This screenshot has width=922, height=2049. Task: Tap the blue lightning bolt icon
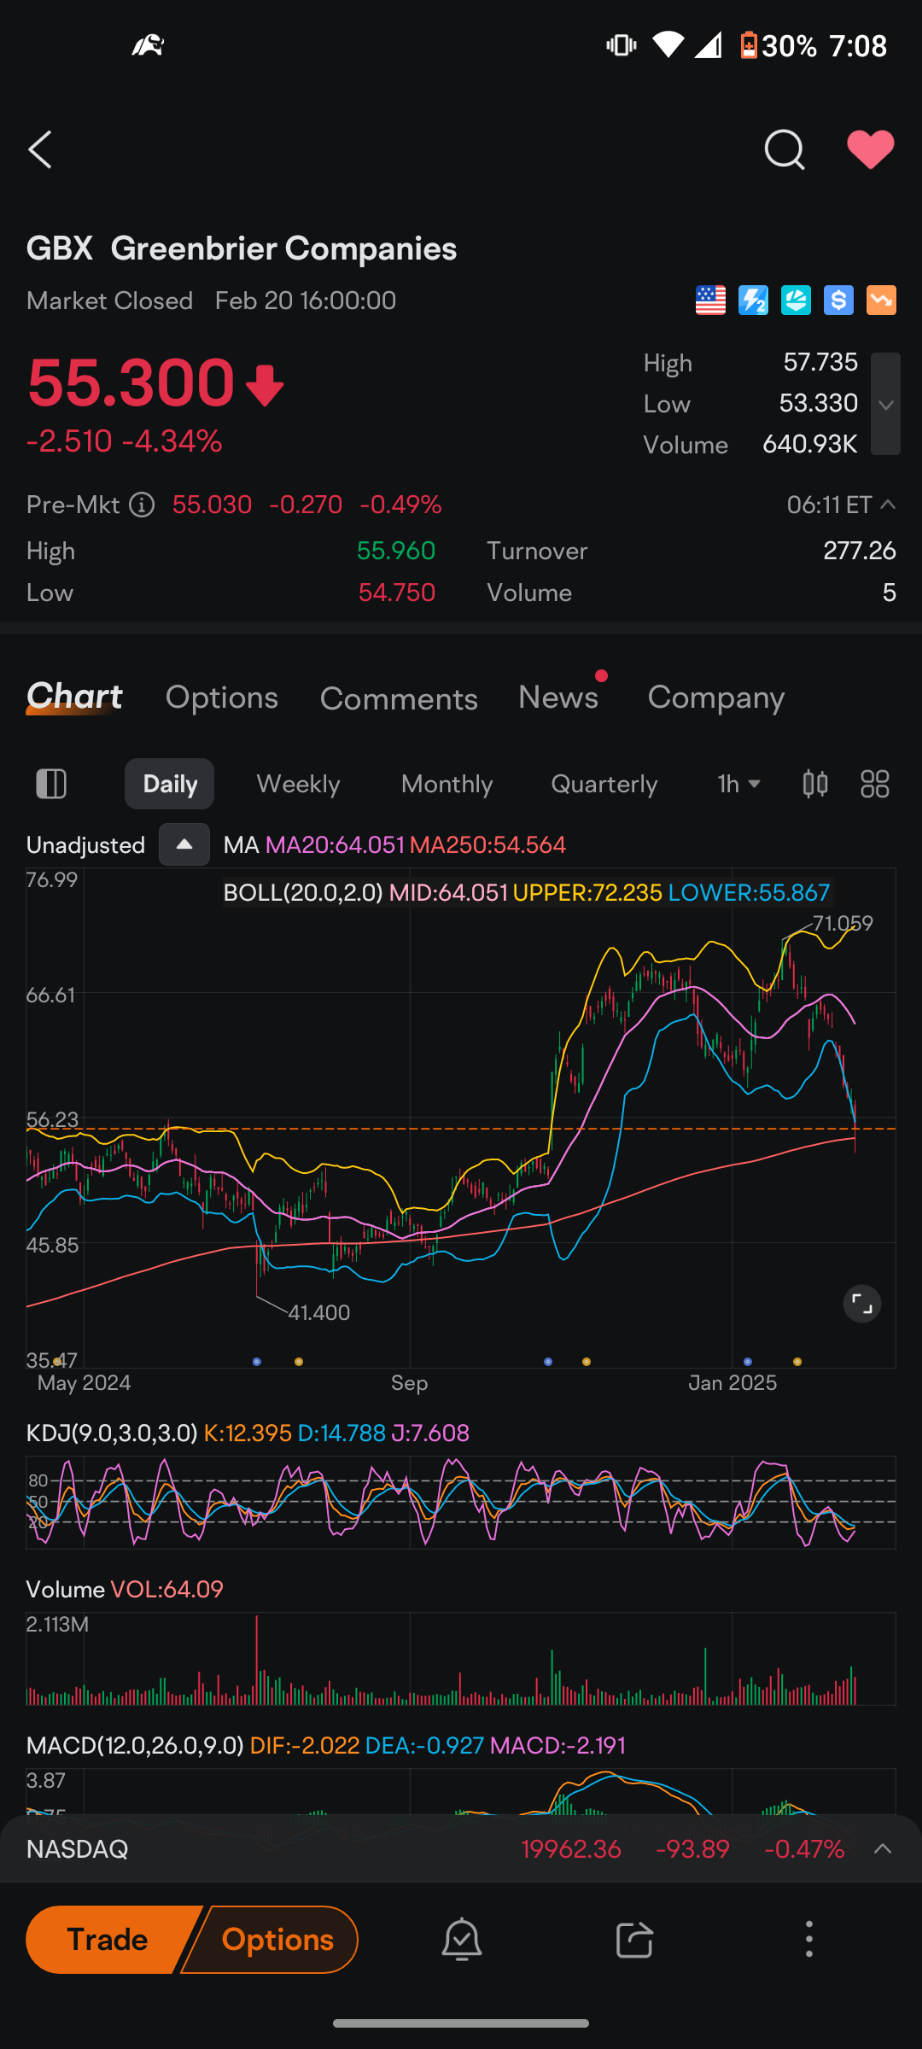click(x=753, y=300)
